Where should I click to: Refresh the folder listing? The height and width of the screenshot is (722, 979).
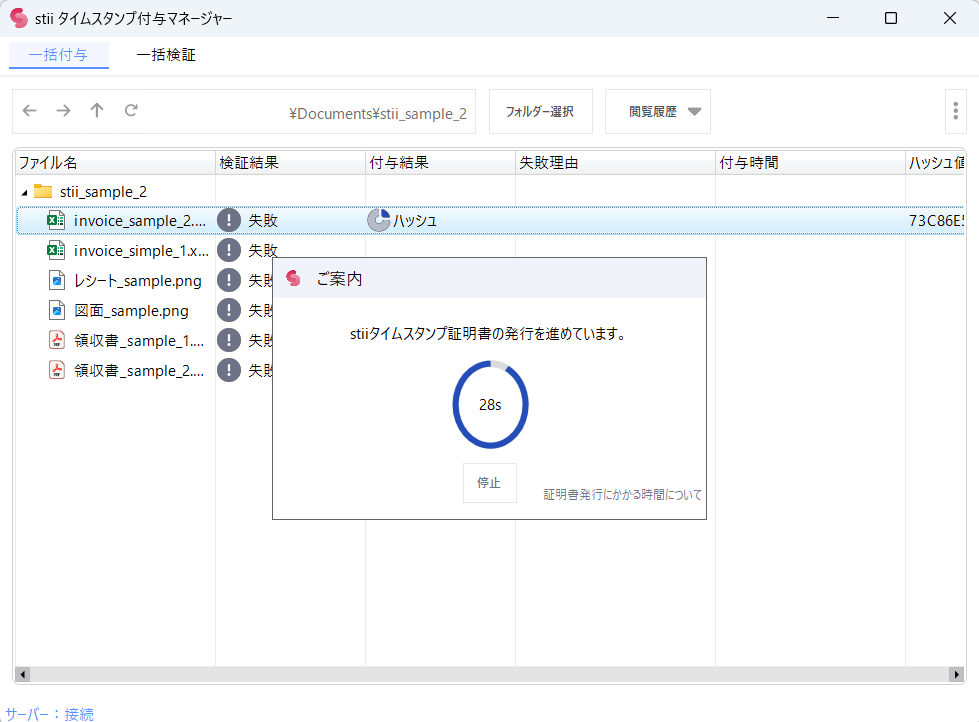click(x=130, y=111)
